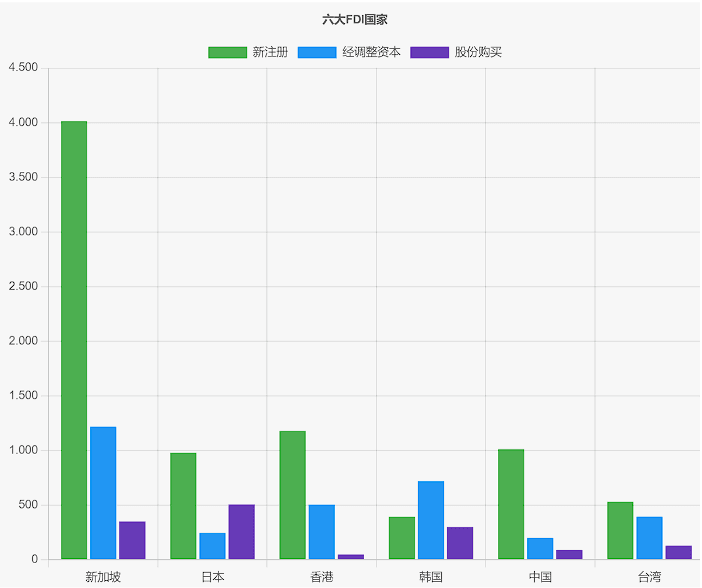
Task: Click the 2.500 y-axis value
Action: pyautogui.click(x=23, y=286)
